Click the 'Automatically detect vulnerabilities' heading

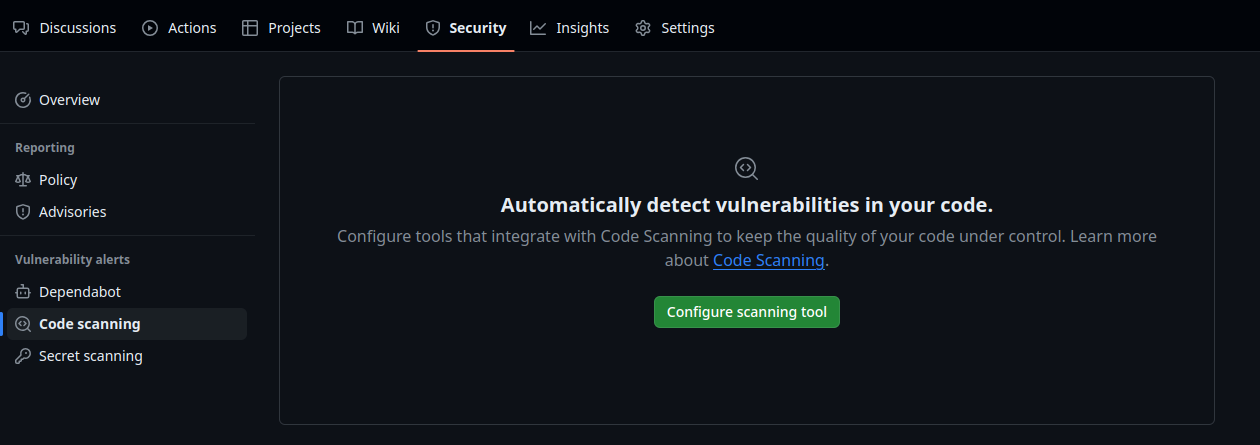pos(747,206)
